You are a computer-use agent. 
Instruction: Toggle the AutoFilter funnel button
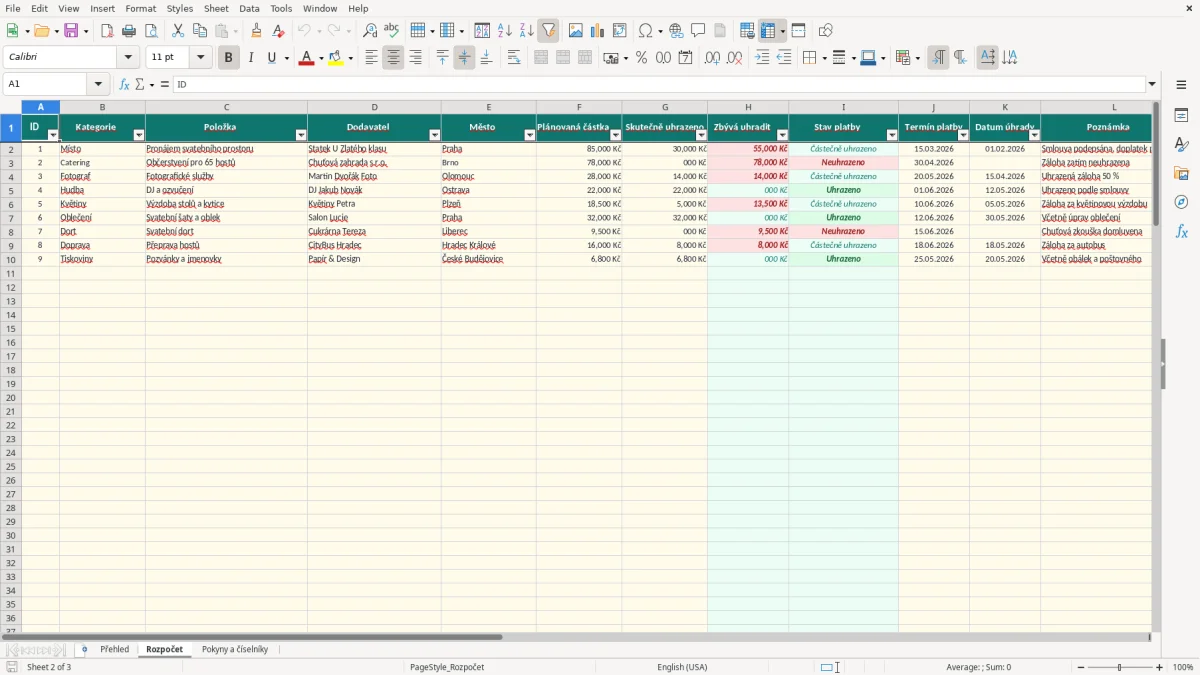click(x=549, y=31)
